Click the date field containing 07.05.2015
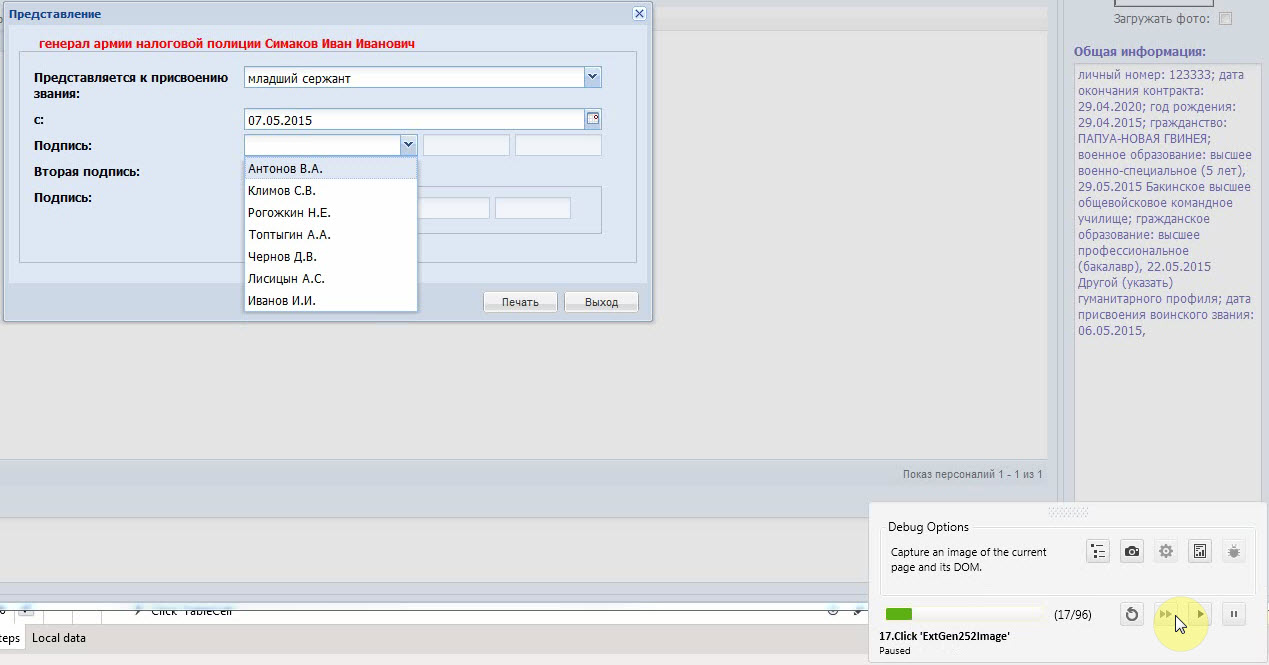This screenshot has width=1269, height=665. click(x=414, y=120)
